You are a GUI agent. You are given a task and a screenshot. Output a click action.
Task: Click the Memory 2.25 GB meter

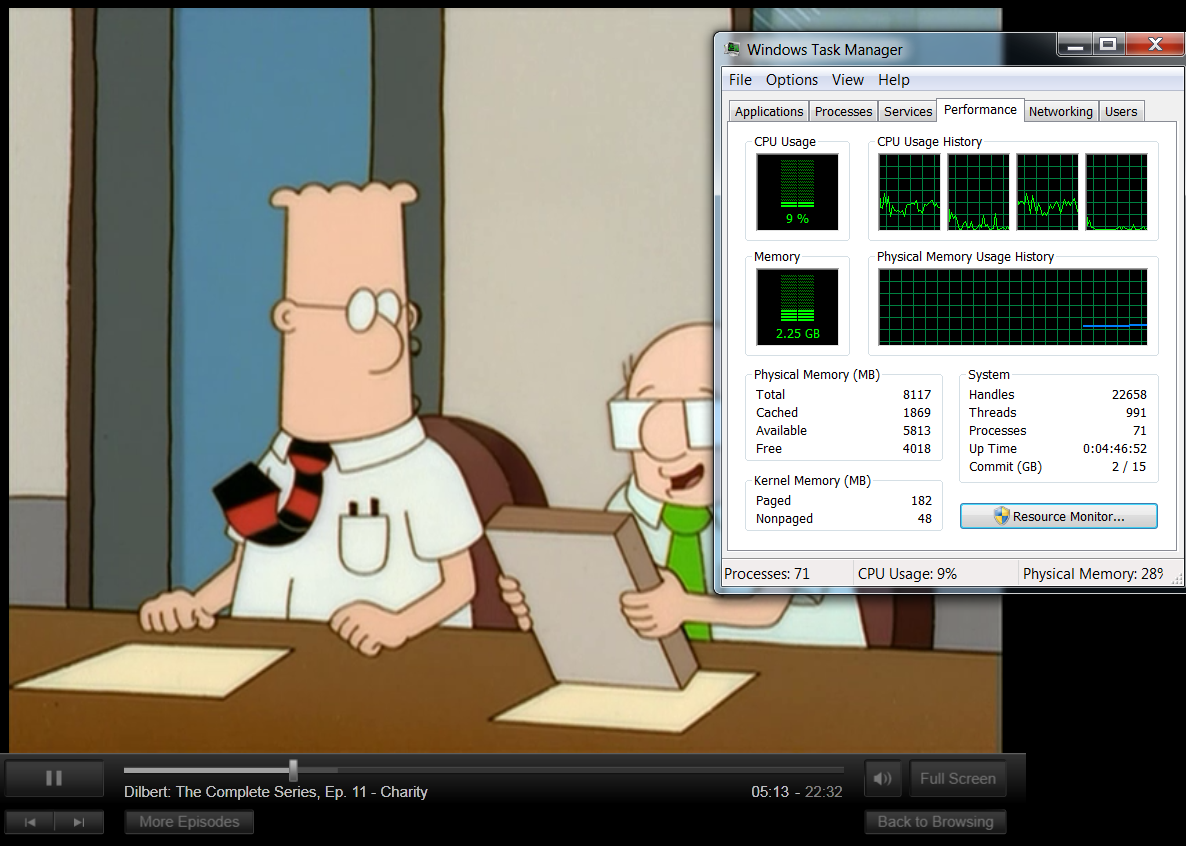pos(797,307)
